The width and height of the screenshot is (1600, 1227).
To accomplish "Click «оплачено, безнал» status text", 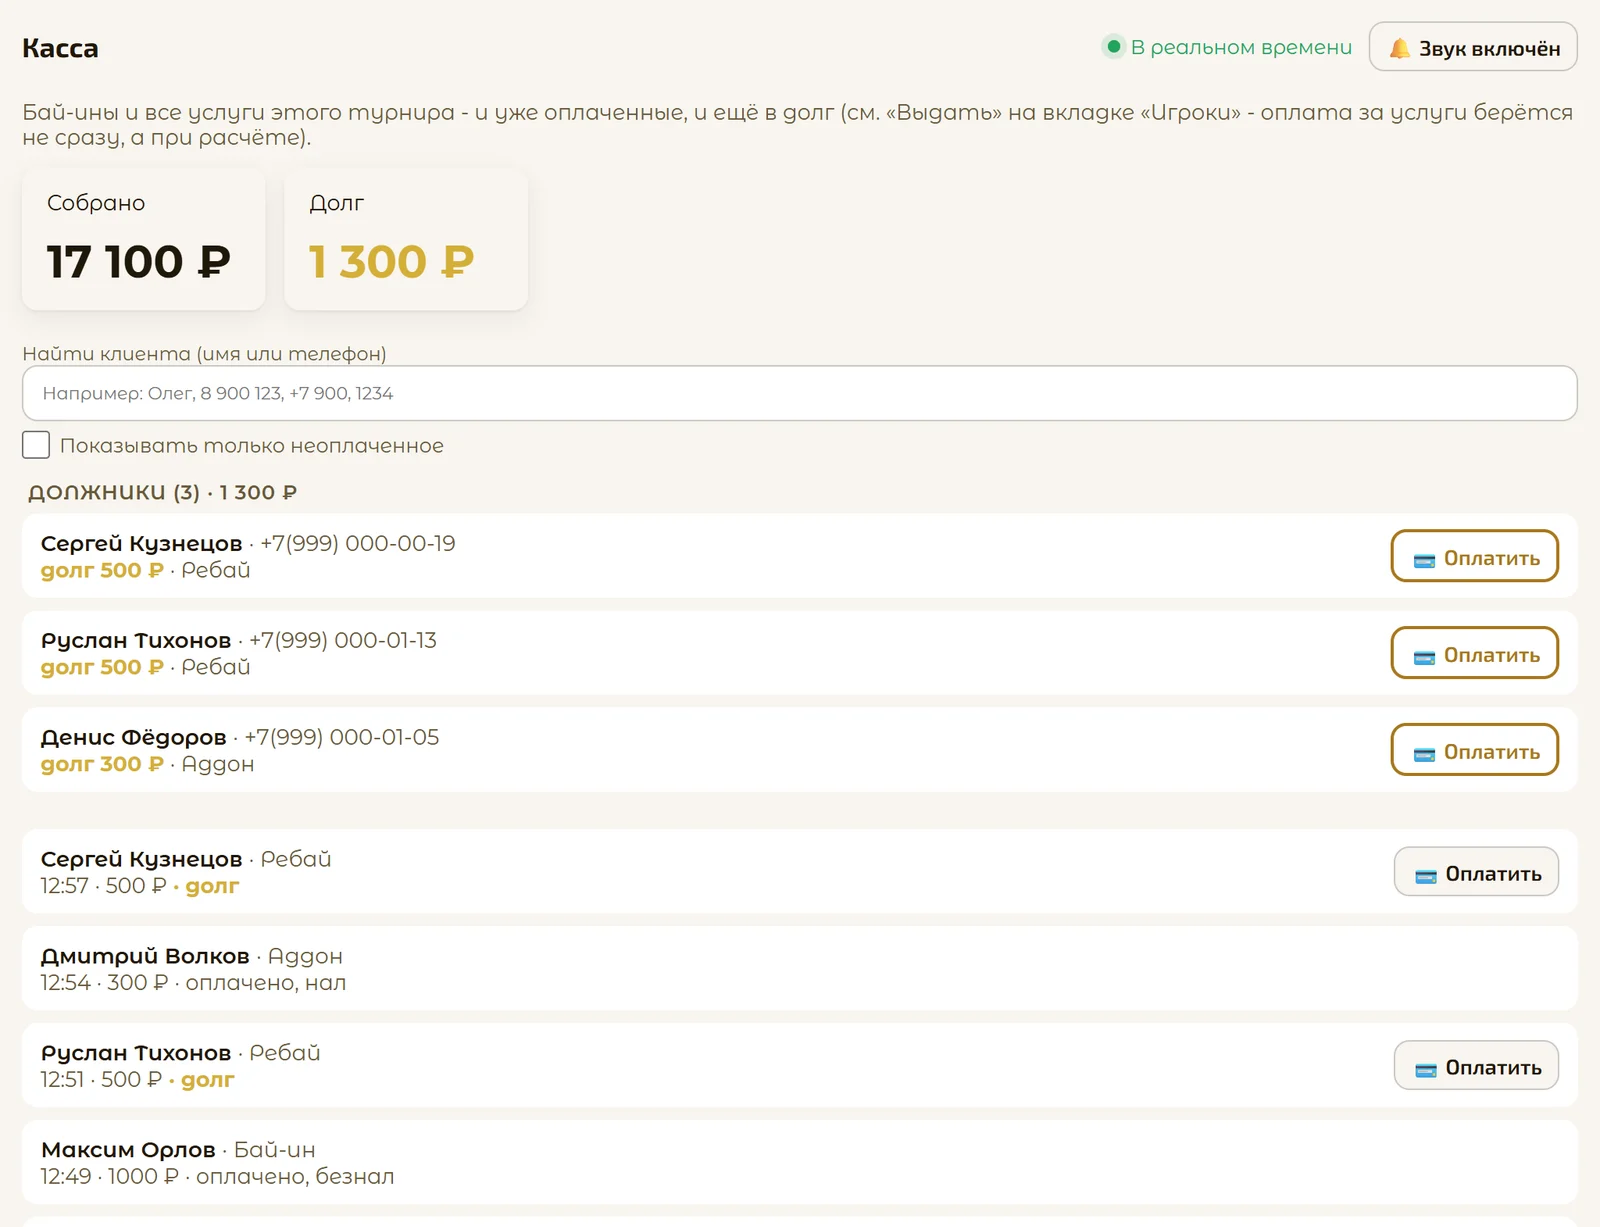I will point(295,1176).
